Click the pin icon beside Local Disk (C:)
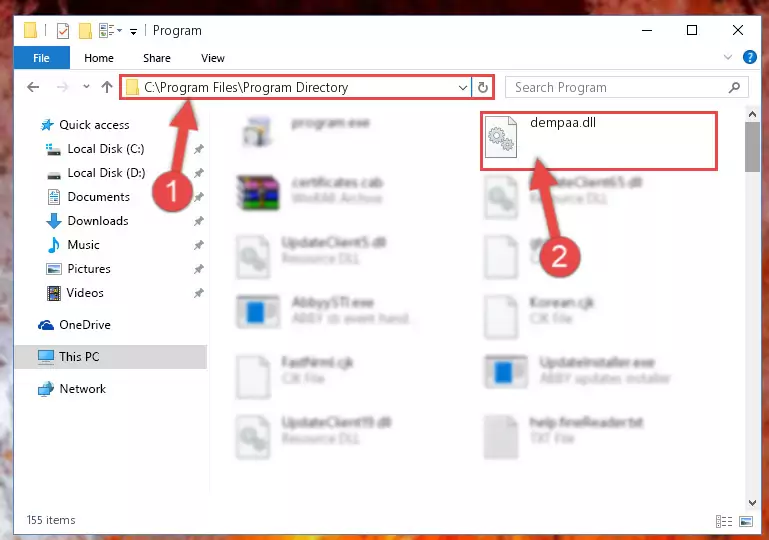The height and width of the screenshot is (540, 769). [199, 149]
